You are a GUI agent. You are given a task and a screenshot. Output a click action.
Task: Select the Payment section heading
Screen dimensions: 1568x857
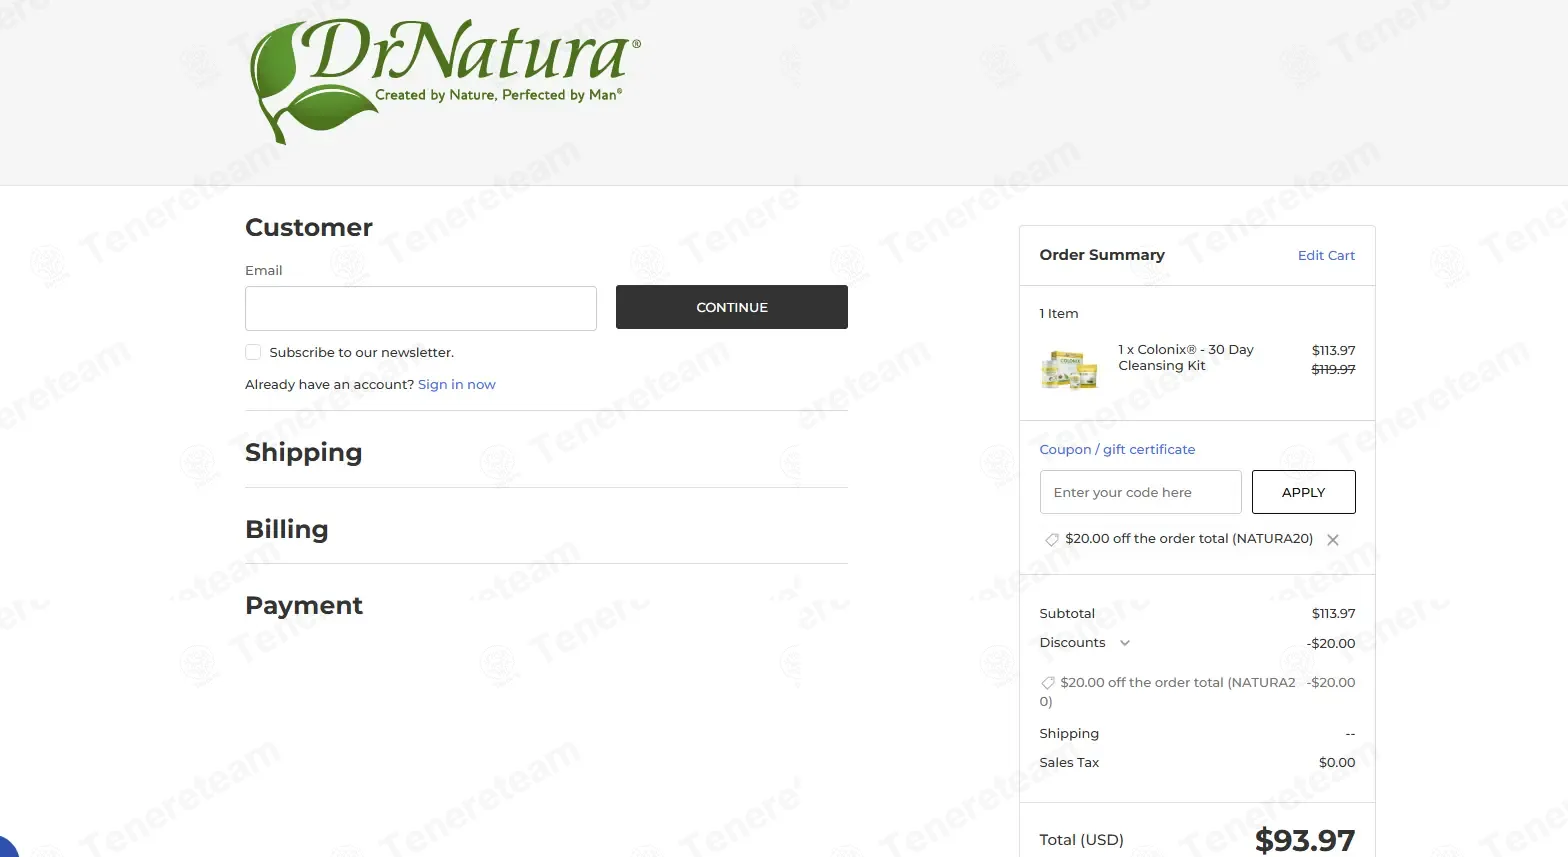pos(304,605)
